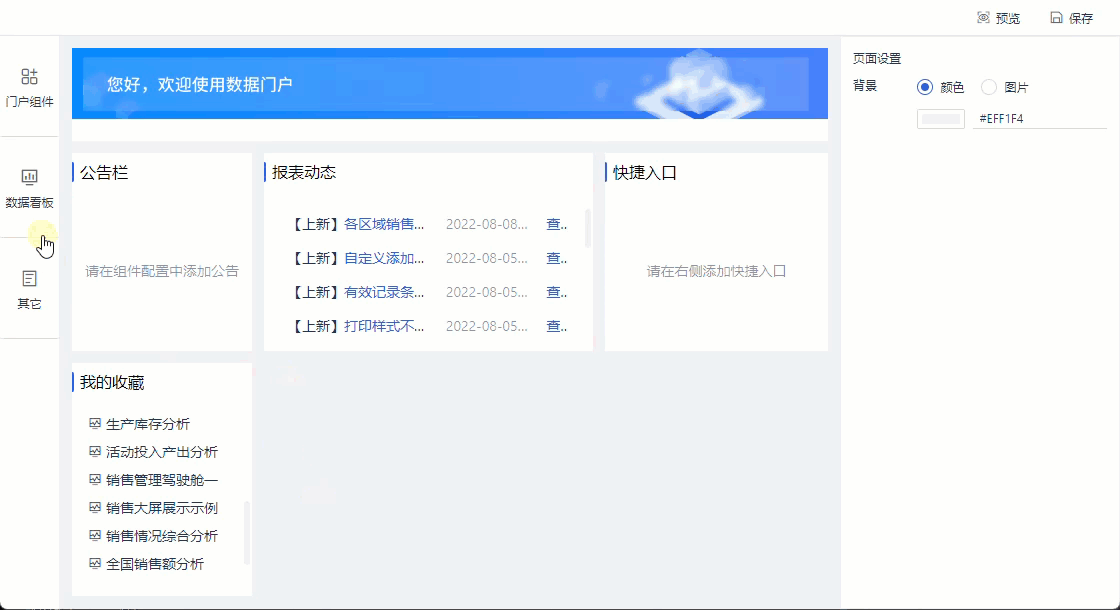Click chart icon beside 活动投入产出分析
The height and width of the screenshot is (610, 1120).
tap(94, 451)
